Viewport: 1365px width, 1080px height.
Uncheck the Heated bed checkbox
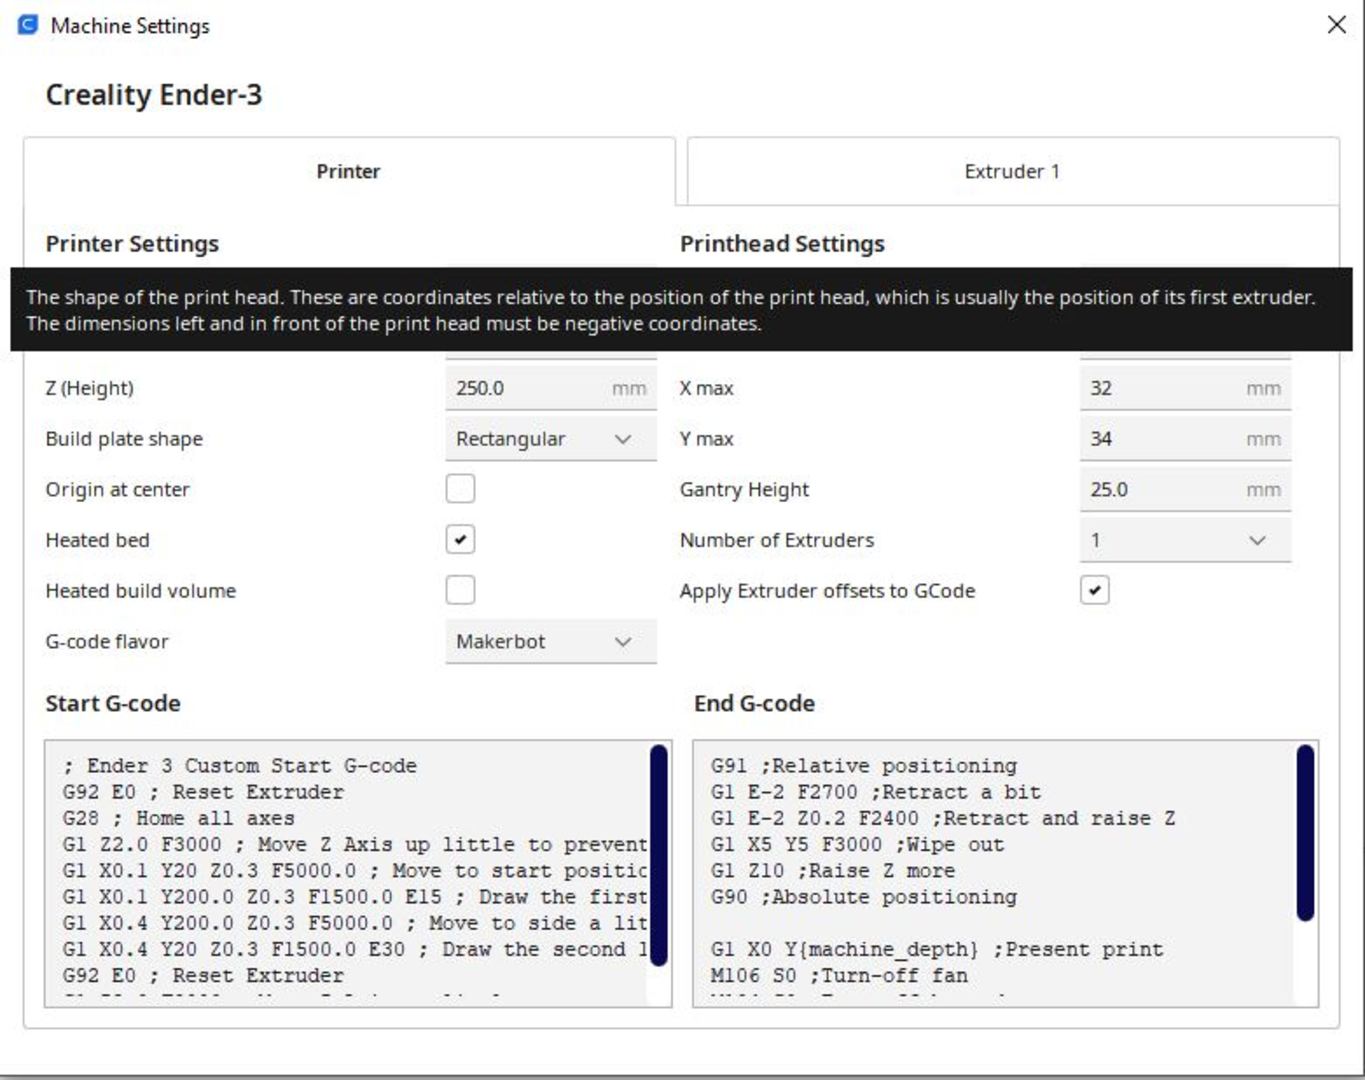click(460, 540)
